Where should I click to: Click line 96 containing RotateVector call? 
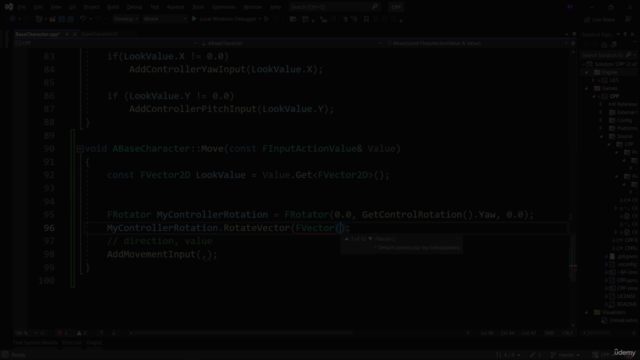[327, 228]
